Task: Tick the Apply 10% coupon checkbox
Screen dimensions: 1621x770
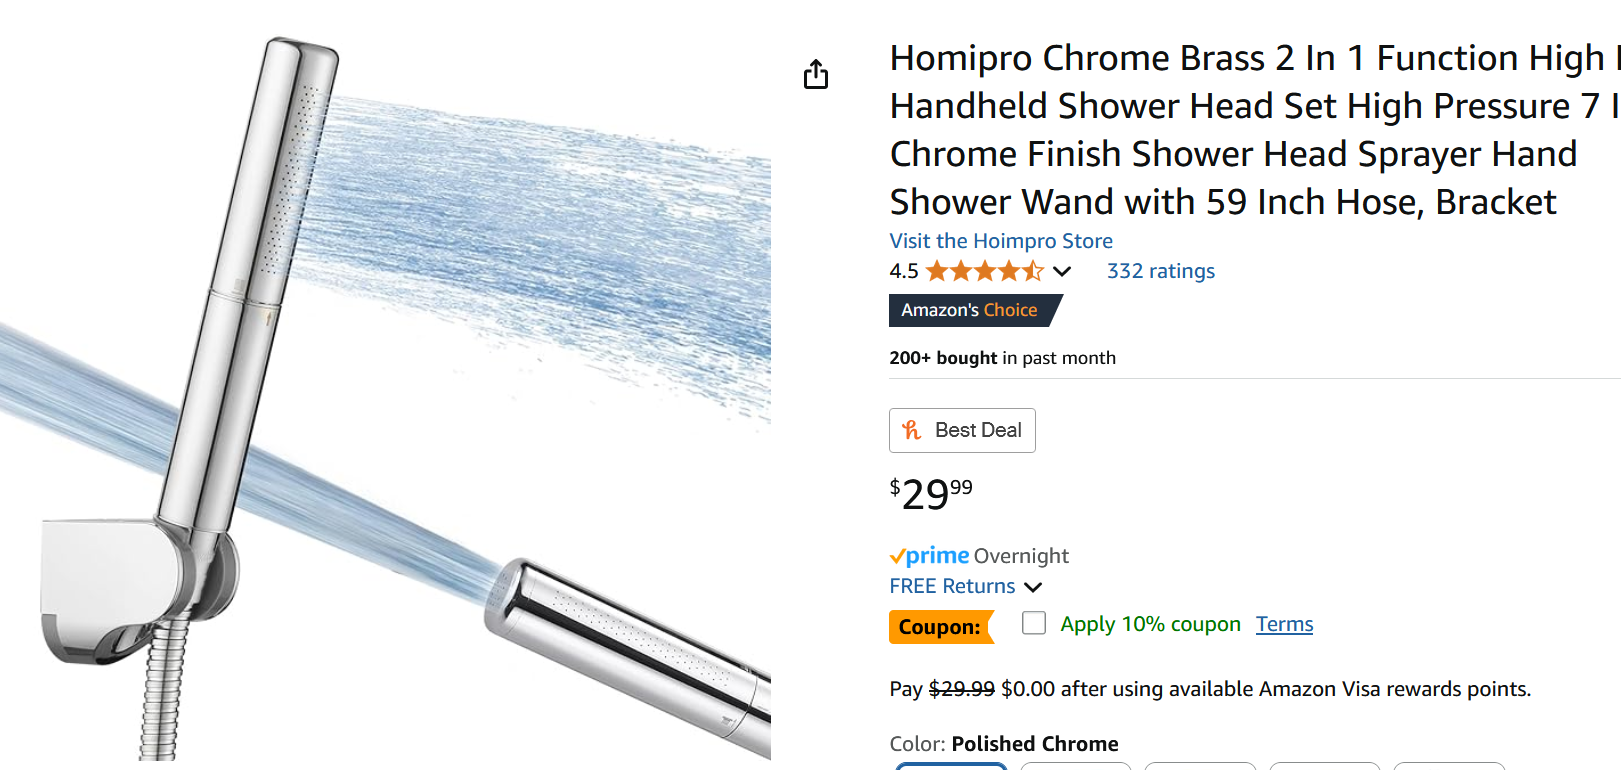Action: click(x=1034, y=623)
